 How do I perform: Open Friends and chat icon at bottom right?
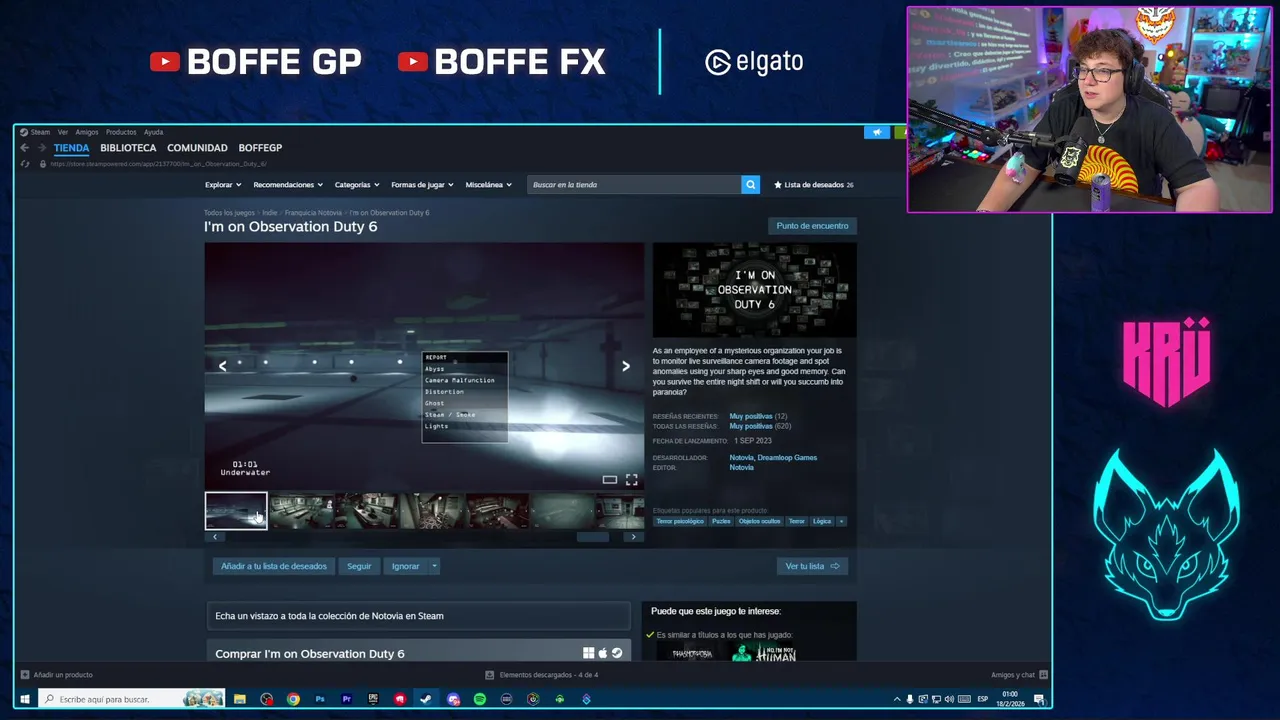(x=1043, y=675)
